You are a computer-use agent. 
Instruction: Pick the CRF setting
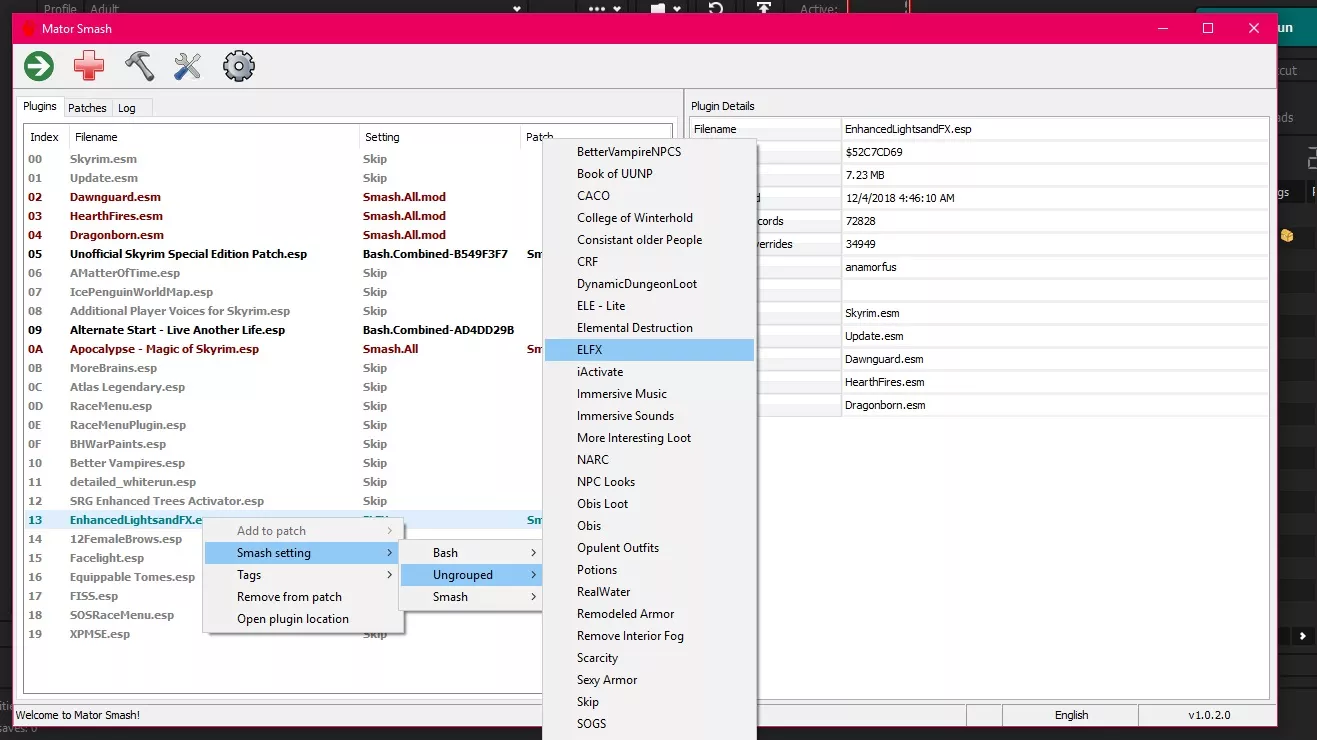click(649, 262)
